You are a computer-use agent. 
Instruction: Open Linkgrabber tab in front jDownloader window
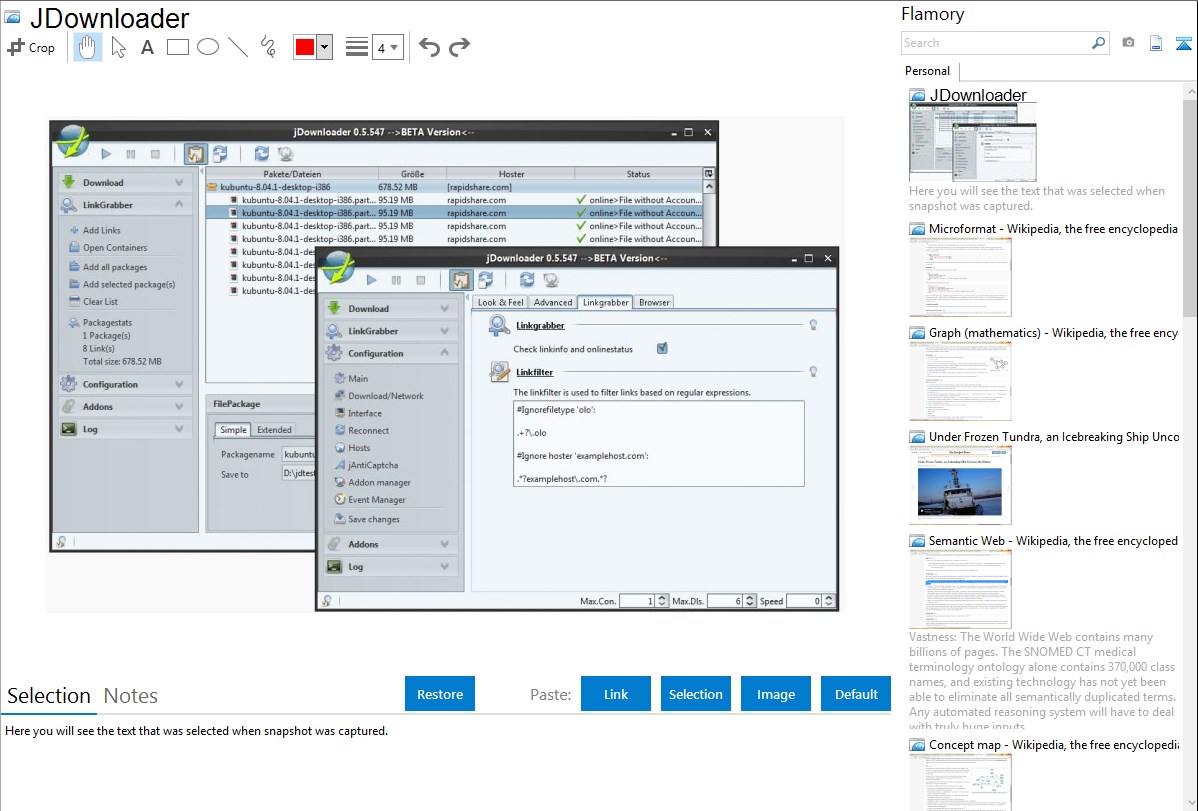click(x=605, y=302)
